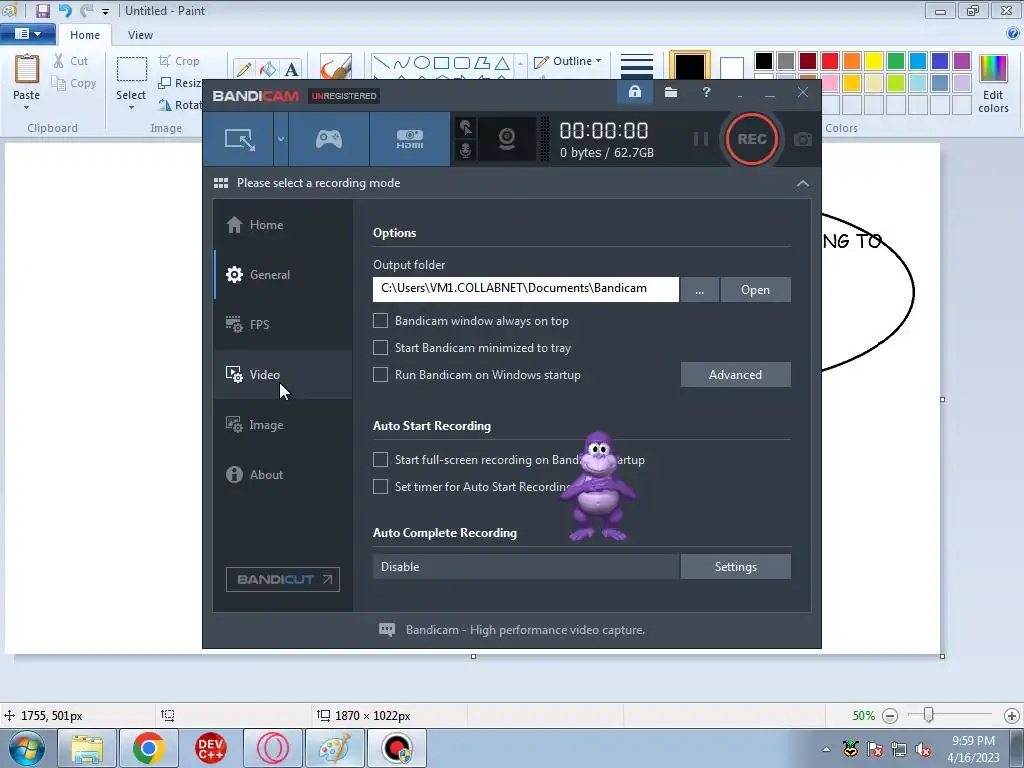The image size is (1024, 768).
Task: Choose the Text tool in Paint
Action: coord(291,69)
